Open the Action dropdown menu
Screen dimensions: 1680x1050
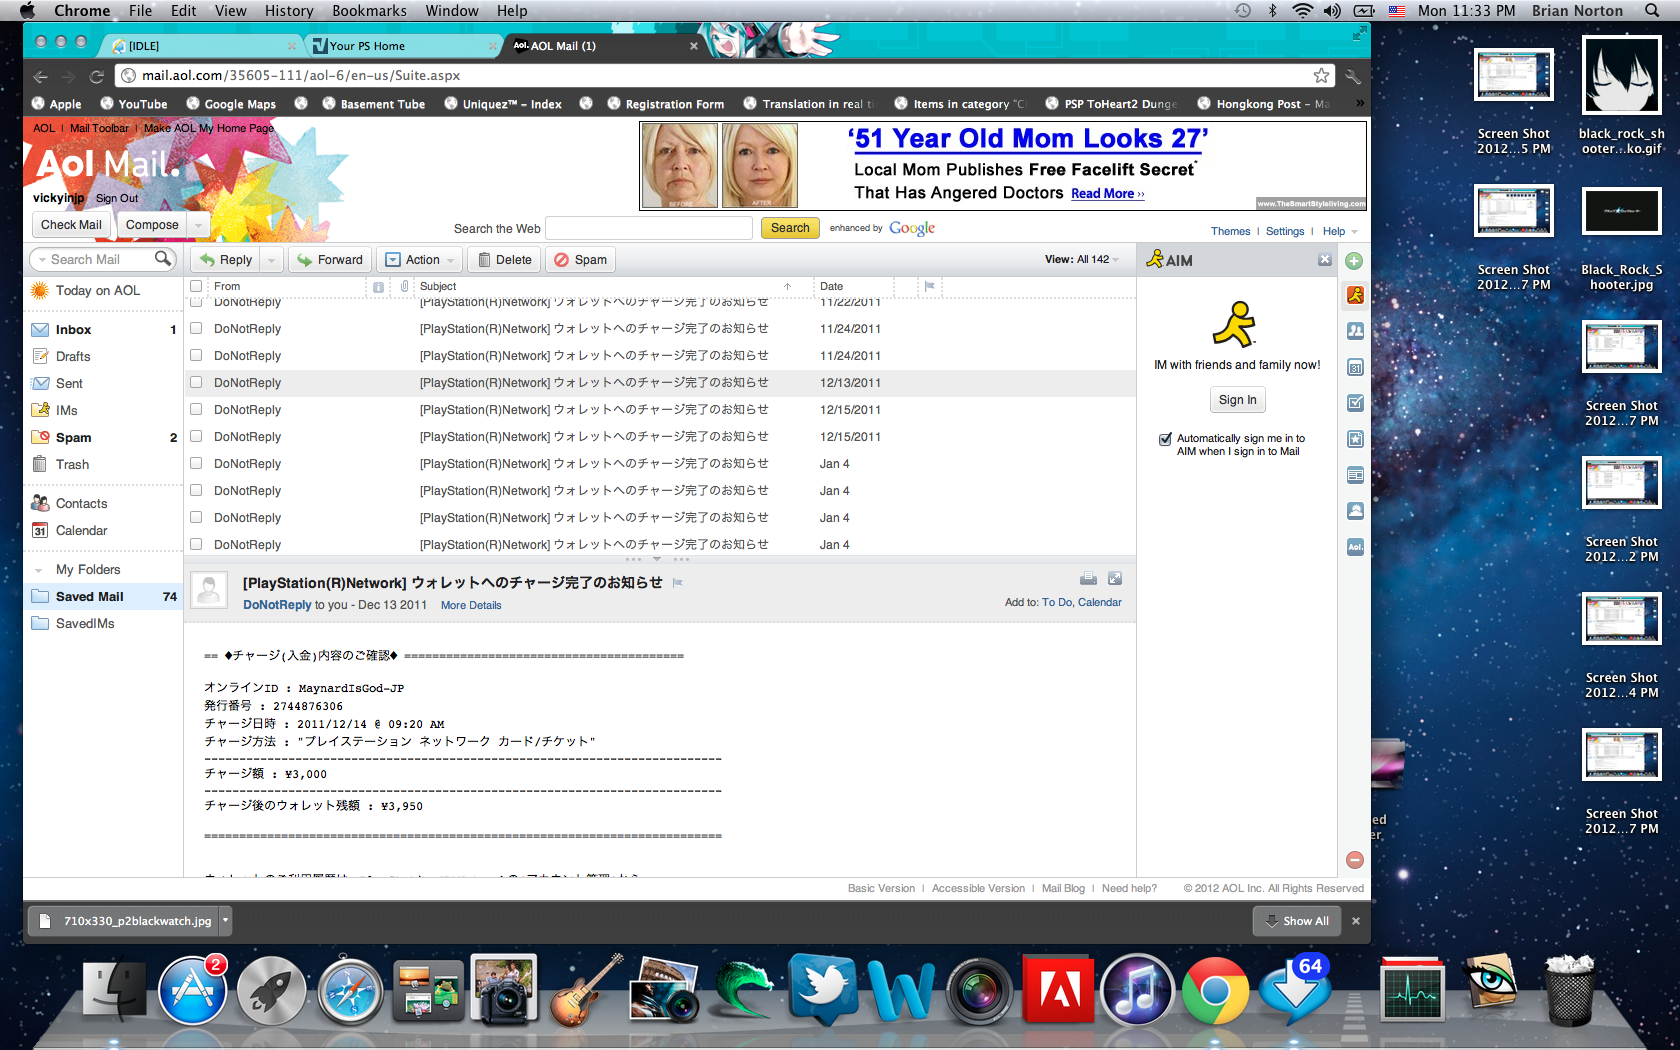click(x=419, y=260)
